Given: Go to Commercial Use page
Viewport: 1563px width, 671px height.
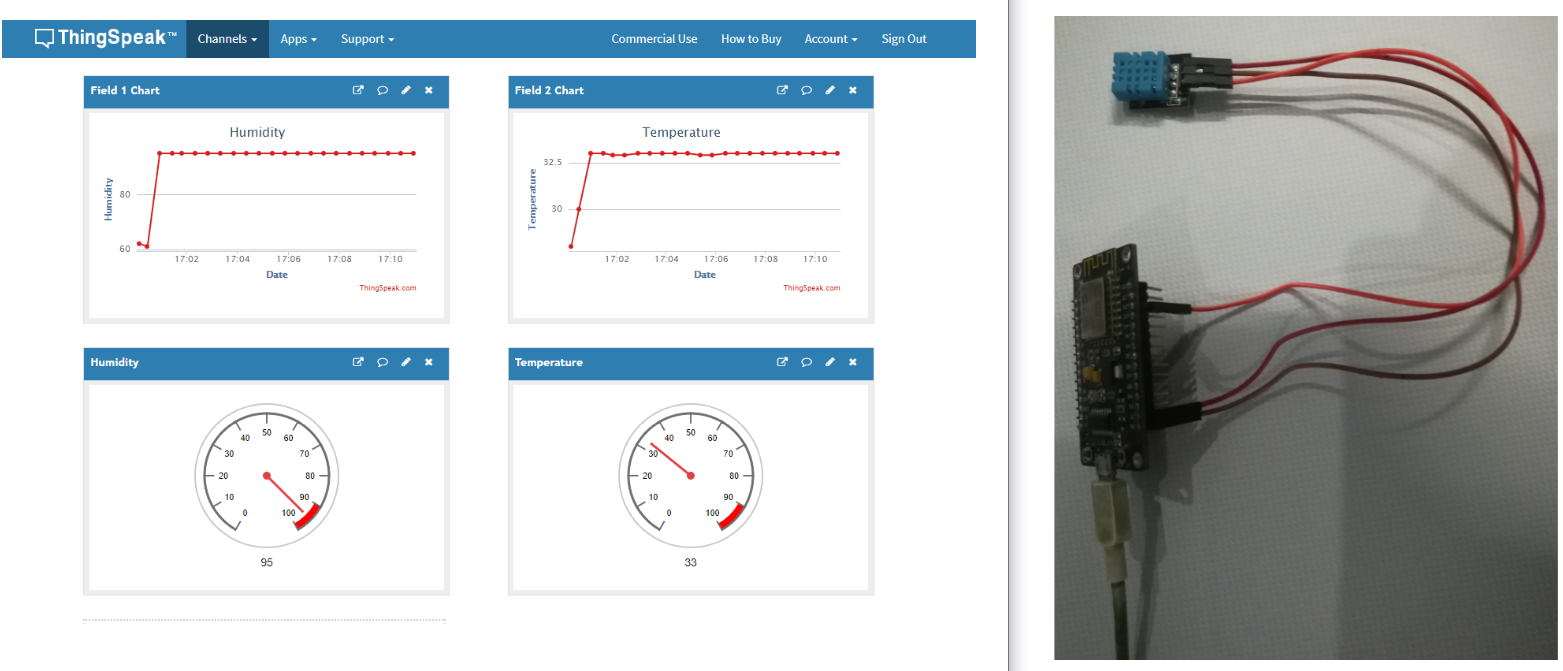Looking at the screenshot, I should pyautogui.click(x=654, y=39).
